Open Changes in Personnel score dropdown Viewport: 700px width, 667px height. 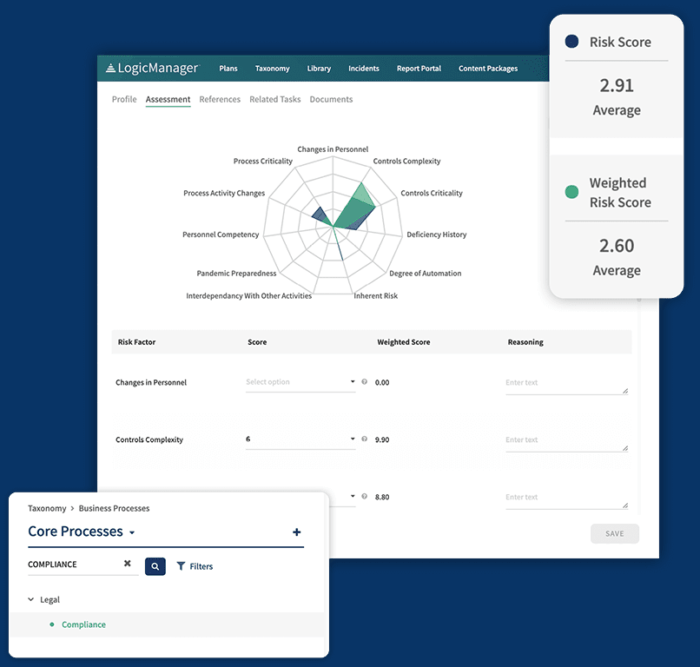(300, 382)
